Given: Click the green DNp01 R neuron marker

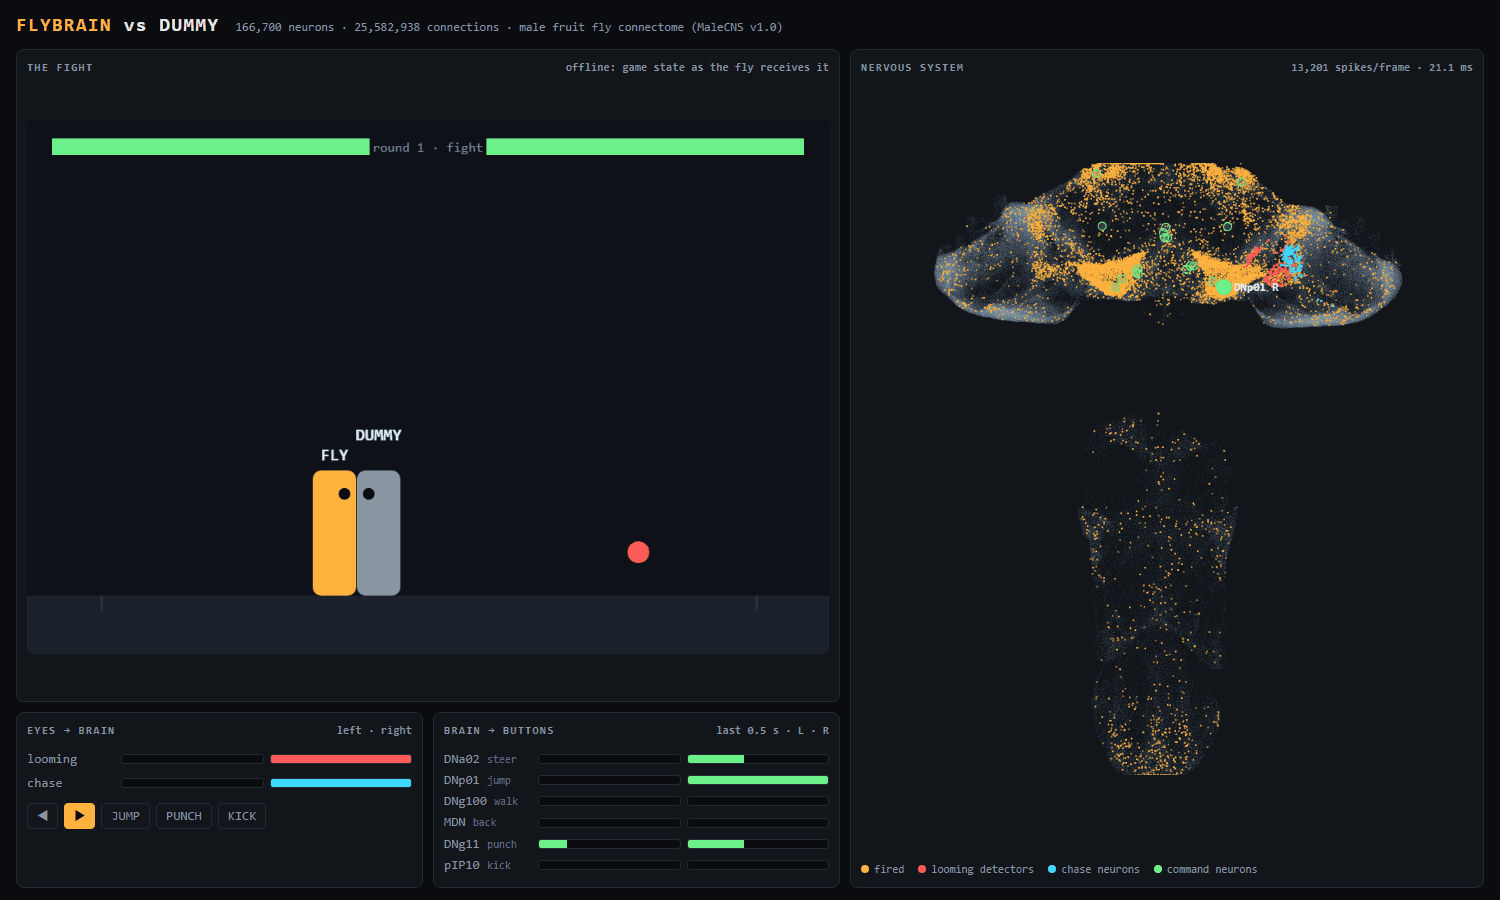Looking at the screenshot, I should point(1222,287).
